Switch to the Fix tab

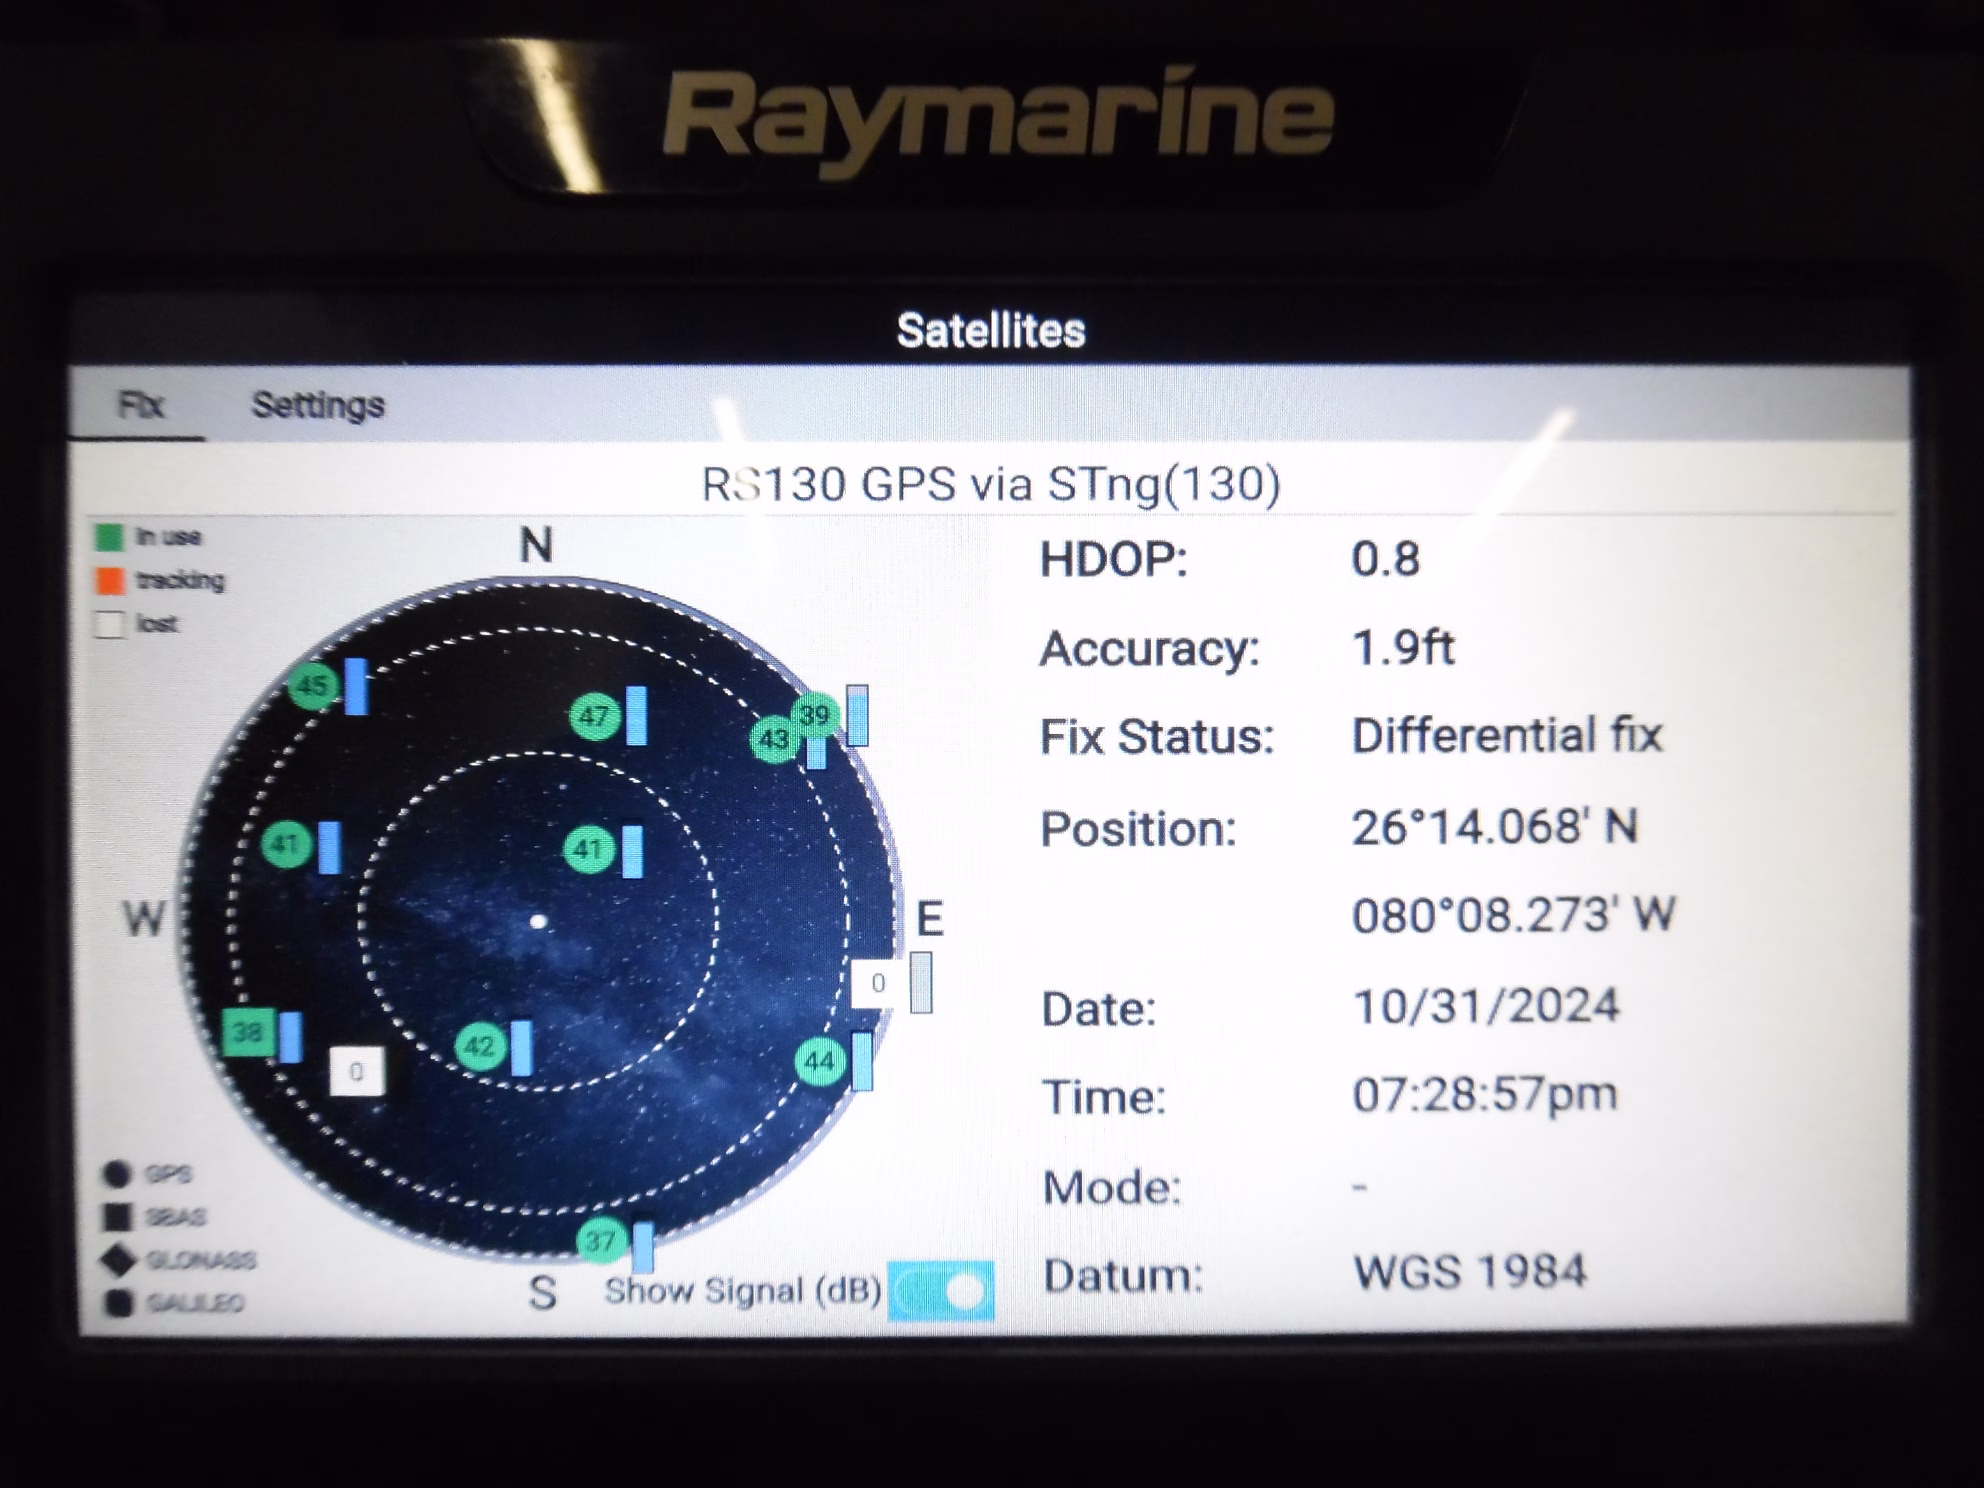(x=140, y=405)
